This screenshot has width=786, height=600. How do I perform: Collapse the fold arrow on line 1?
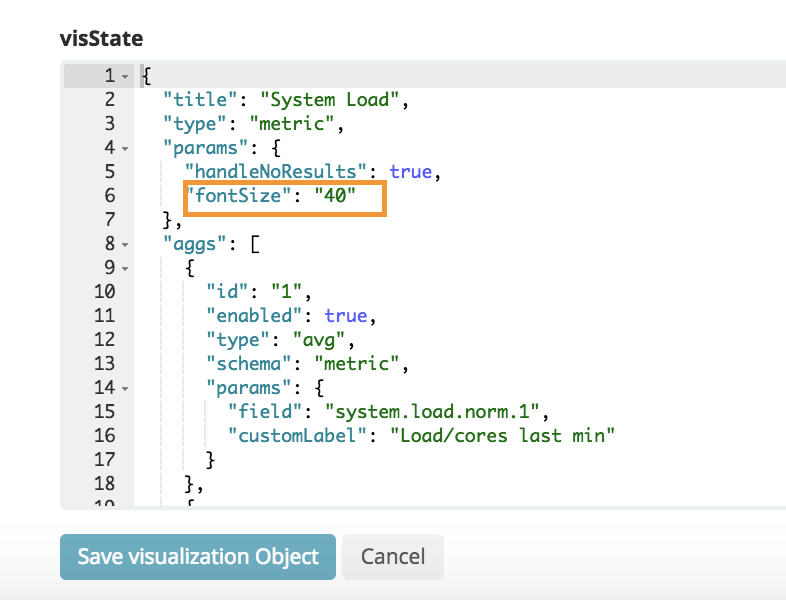pos(125,77)
